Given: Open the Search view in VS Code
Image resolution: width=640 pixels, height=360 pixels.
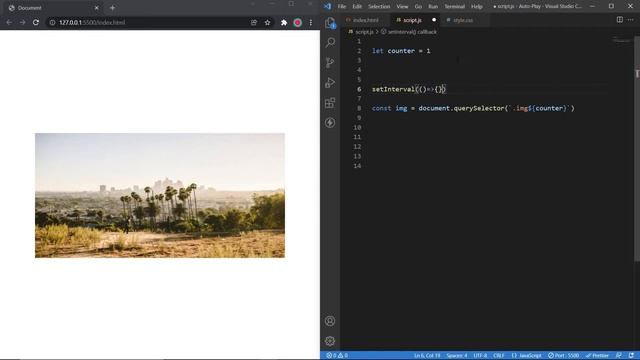Looking at the screenshot, I should click(x=330, y=42).
